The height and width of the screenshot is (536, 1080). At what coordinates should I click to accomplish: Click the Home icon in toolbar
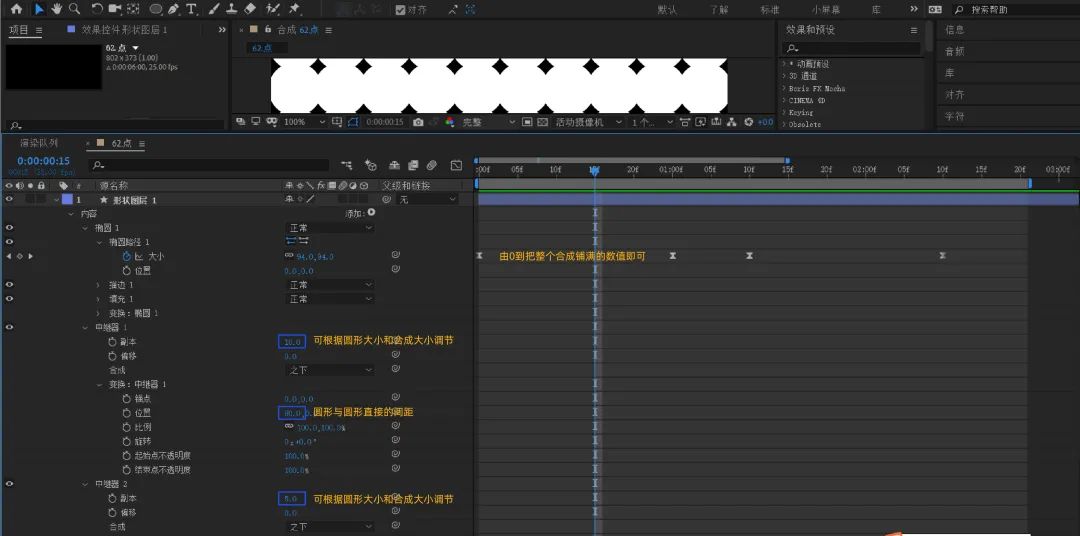pyautogui.click(x=17, y=9)
